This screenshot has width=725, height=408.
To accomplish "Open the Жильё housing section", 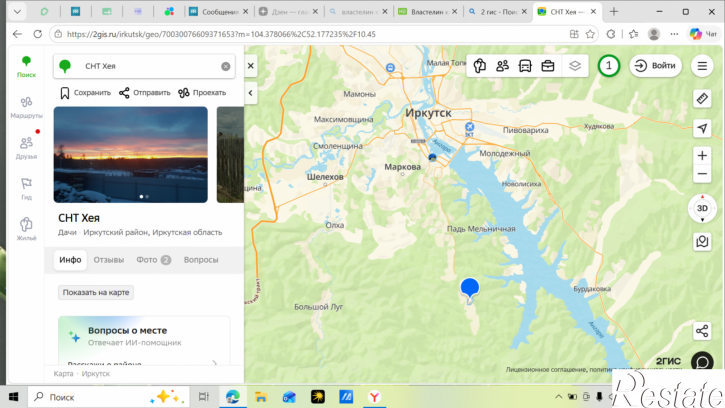I will click(26, 229).
